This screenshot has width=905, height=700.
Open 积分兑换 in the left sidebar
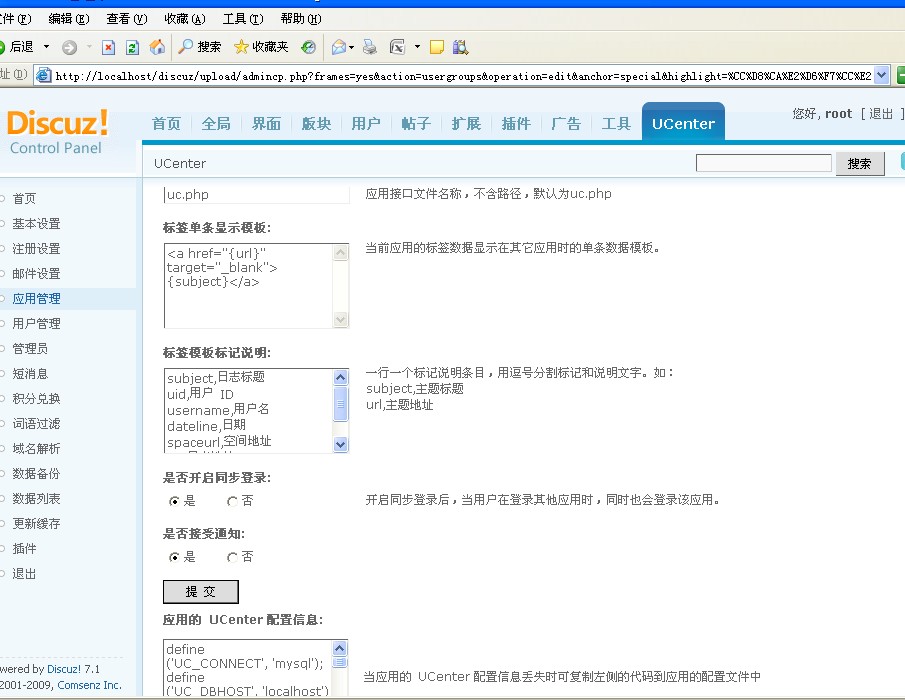click(x=36, y=399)
